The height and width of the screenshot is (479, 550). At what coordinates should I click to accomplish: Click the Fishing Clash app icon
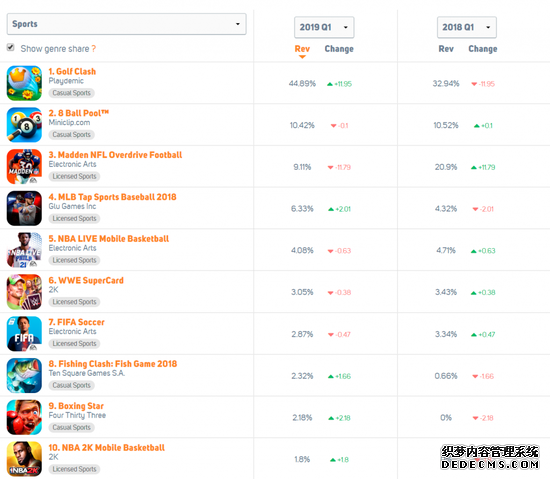point(24,376)
